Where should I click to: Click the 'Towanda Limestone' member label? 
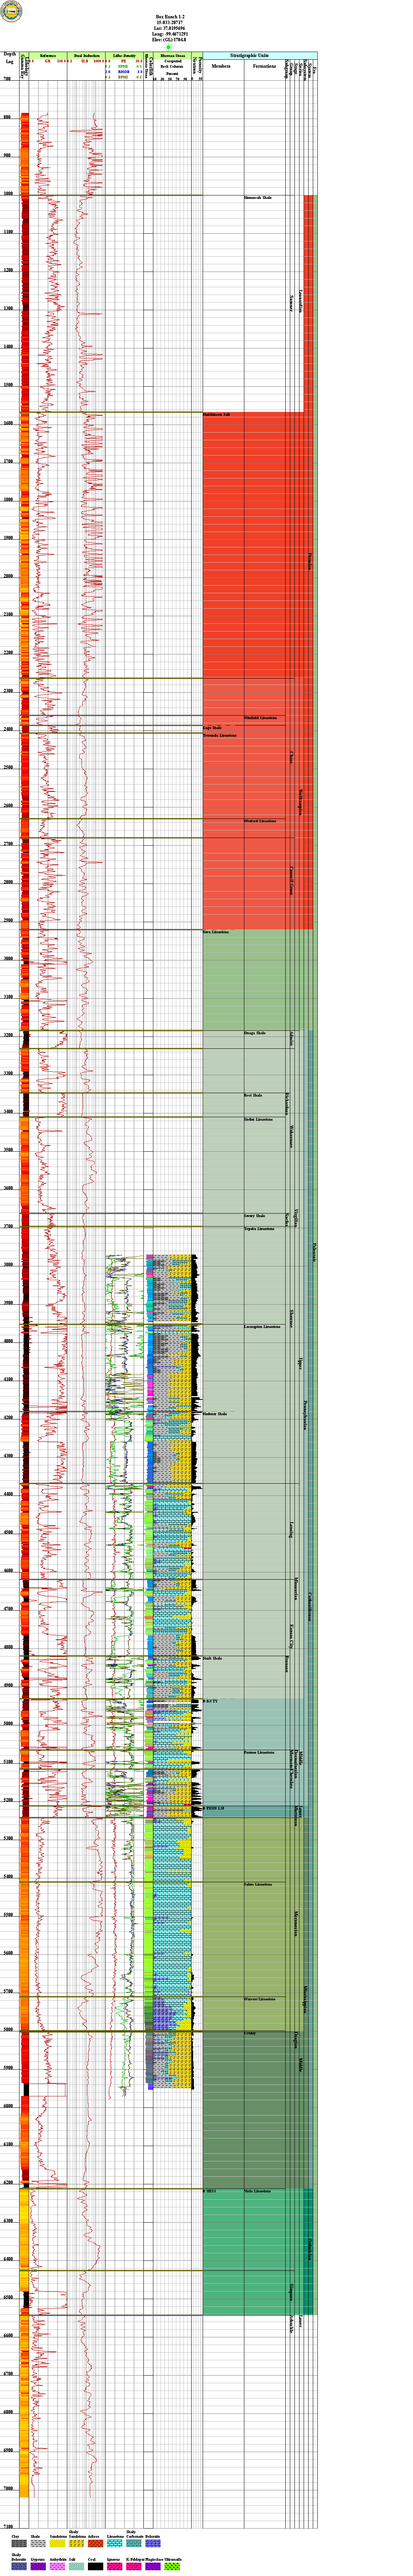(220, 735)
